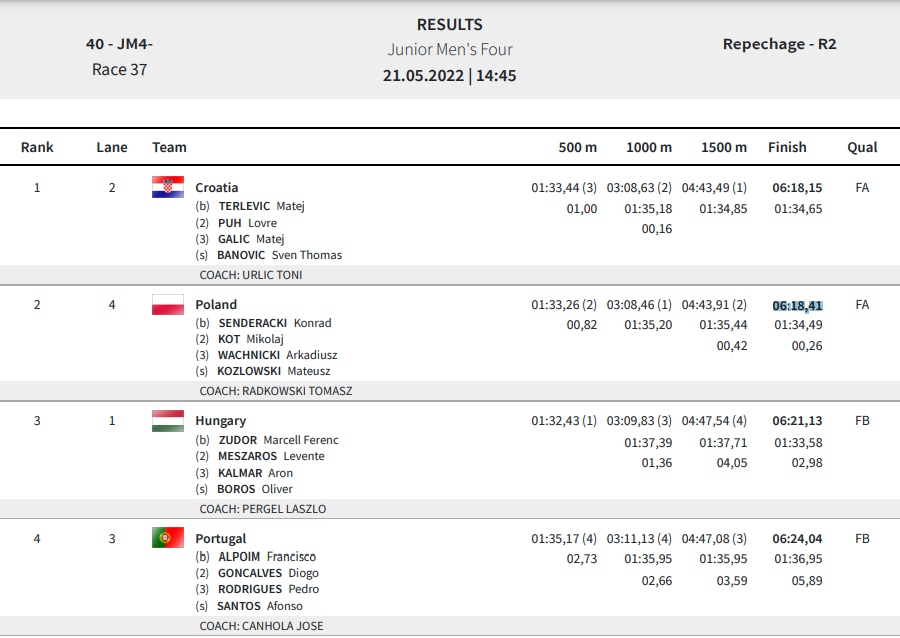Click the Rank column header
The image size is (900, 638).
click(x=37, y=147)
